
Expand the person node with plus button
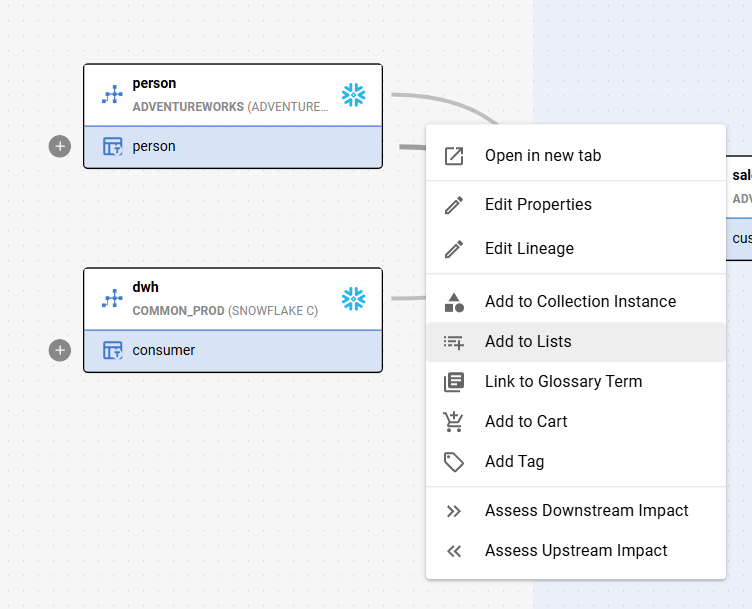pos(60,146)
